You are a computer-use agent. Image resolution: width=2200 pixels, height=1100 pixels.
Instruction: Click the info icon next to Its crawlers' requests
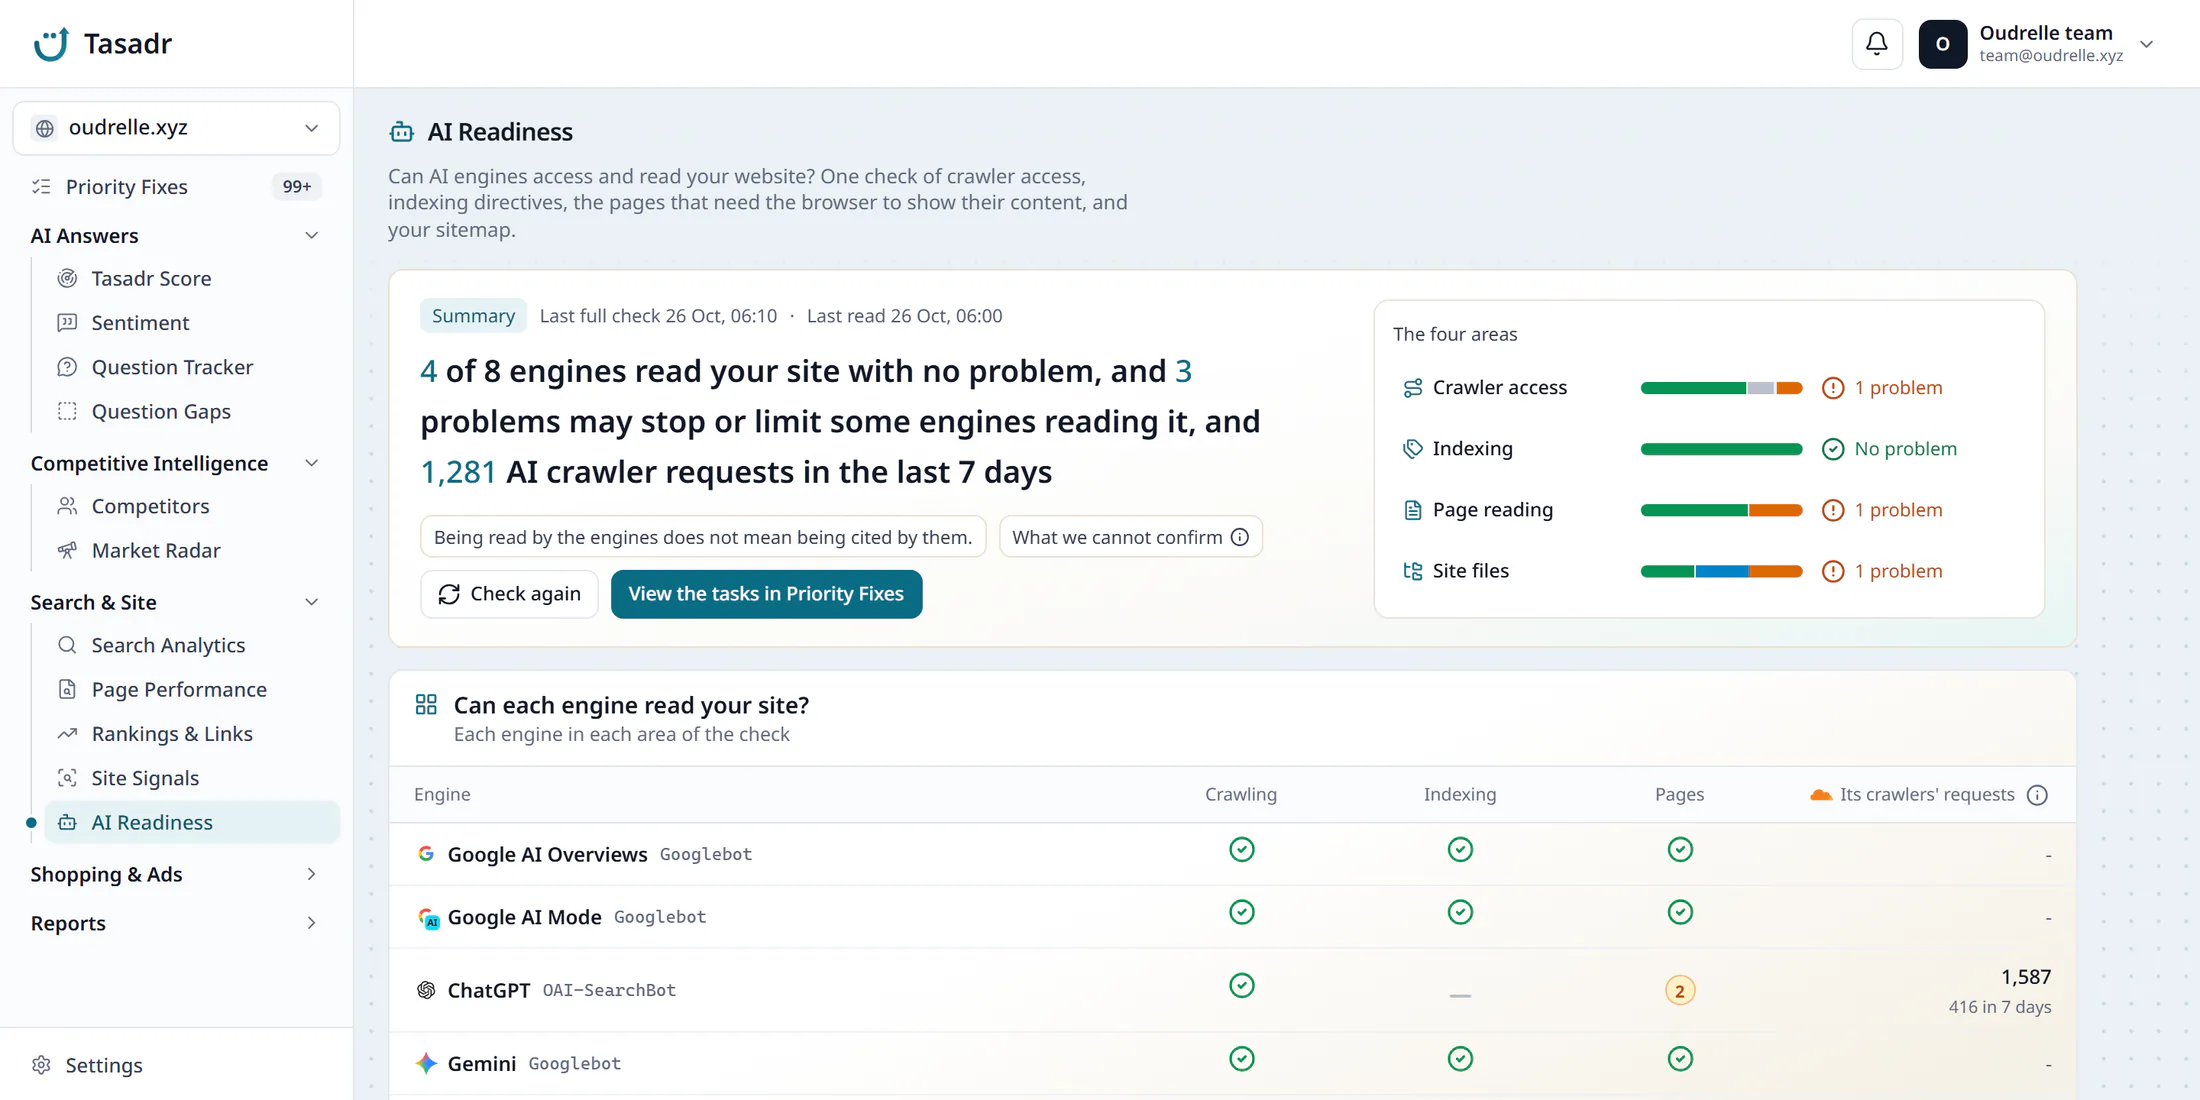click(x=2037, y=795)
